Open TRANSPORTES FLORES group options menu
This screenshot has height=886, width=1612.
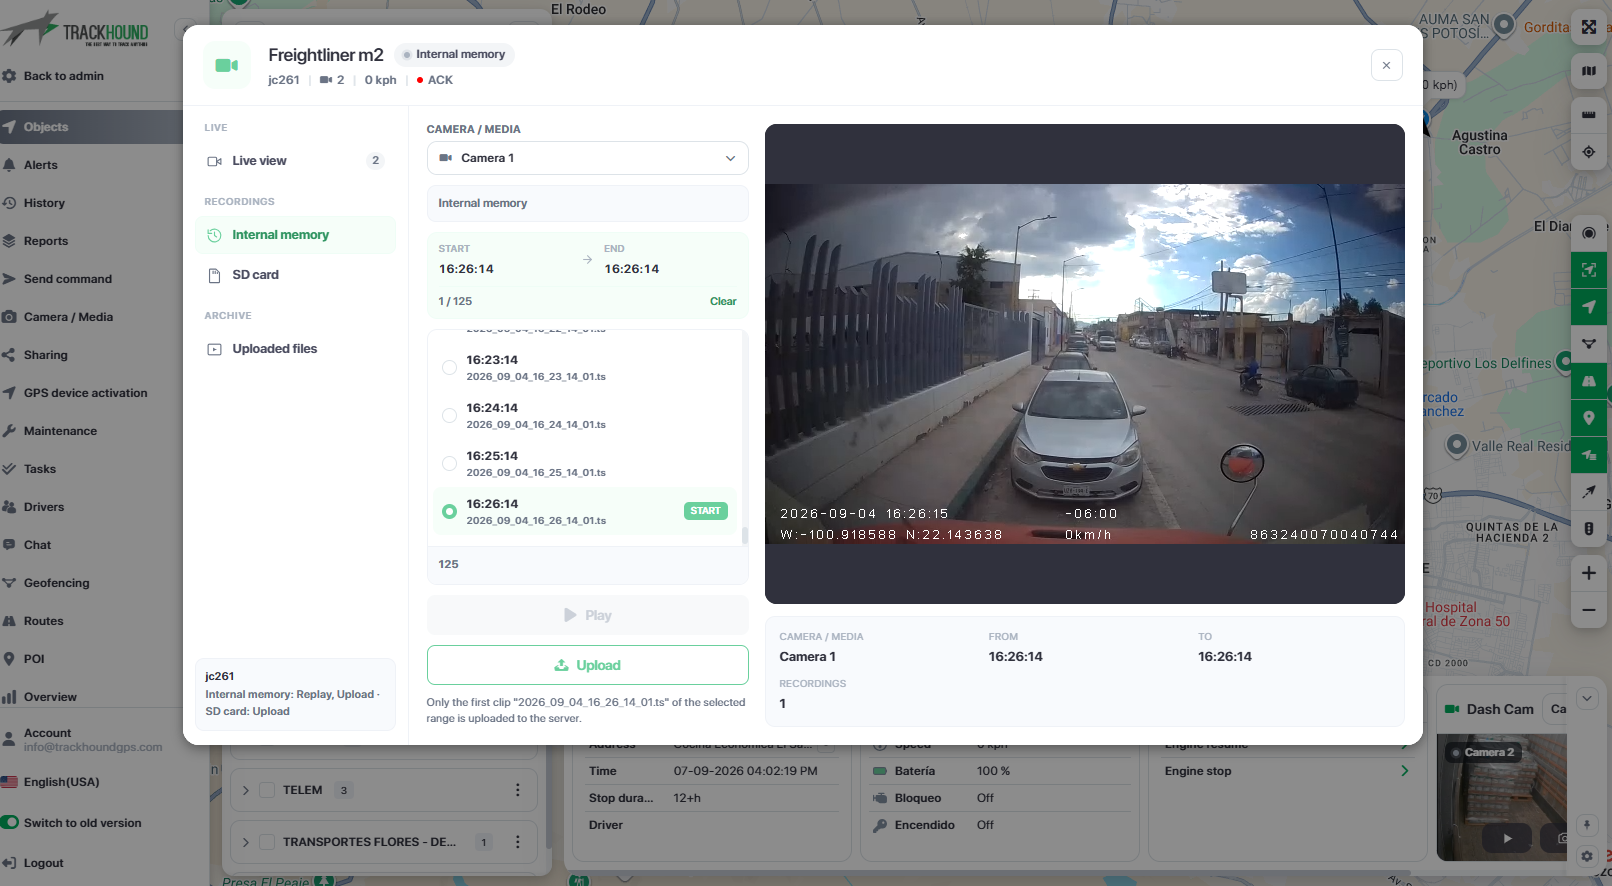point(517,842)
